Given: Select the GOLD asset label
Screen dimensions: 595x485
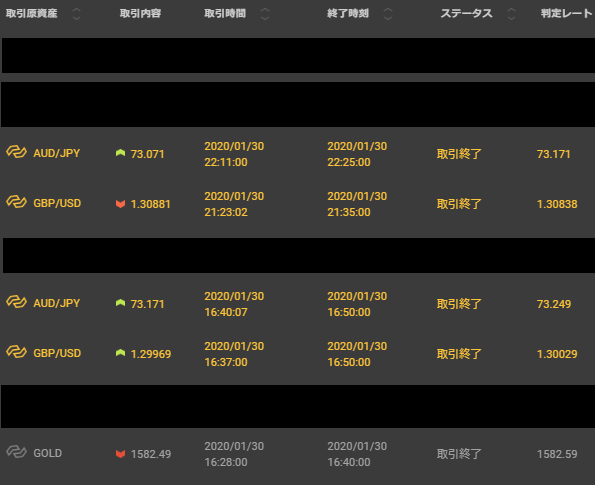Looking at the screenshot, I should click(47, 453).
